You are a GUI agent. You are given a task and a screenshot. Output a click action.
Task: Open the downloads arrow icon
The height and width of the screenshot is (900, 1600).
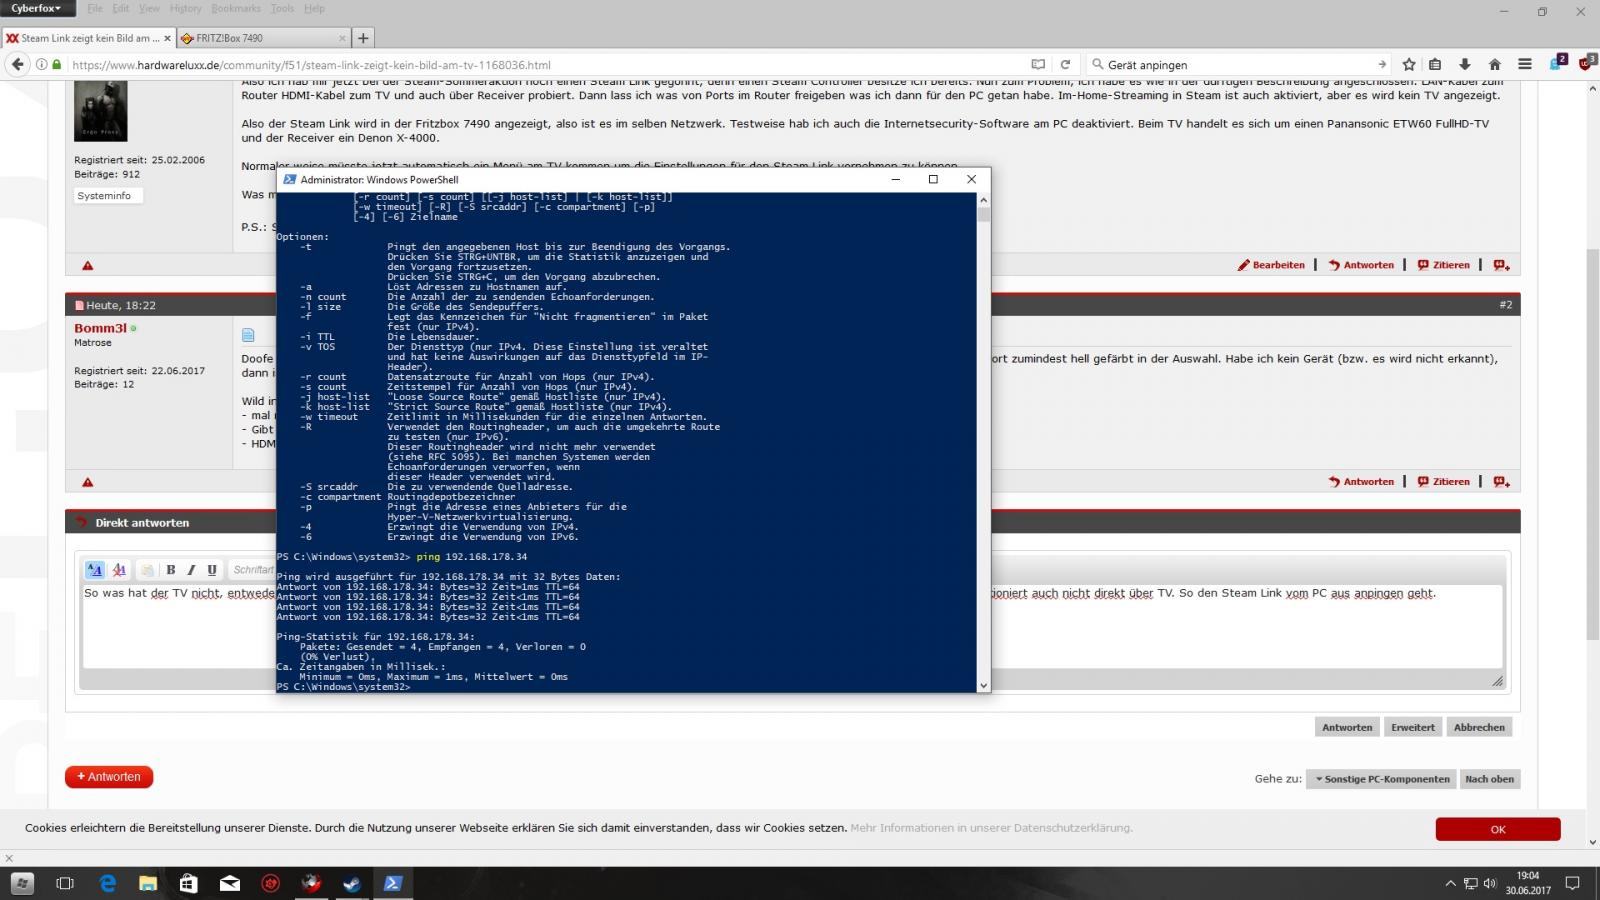coord(1464,64)
